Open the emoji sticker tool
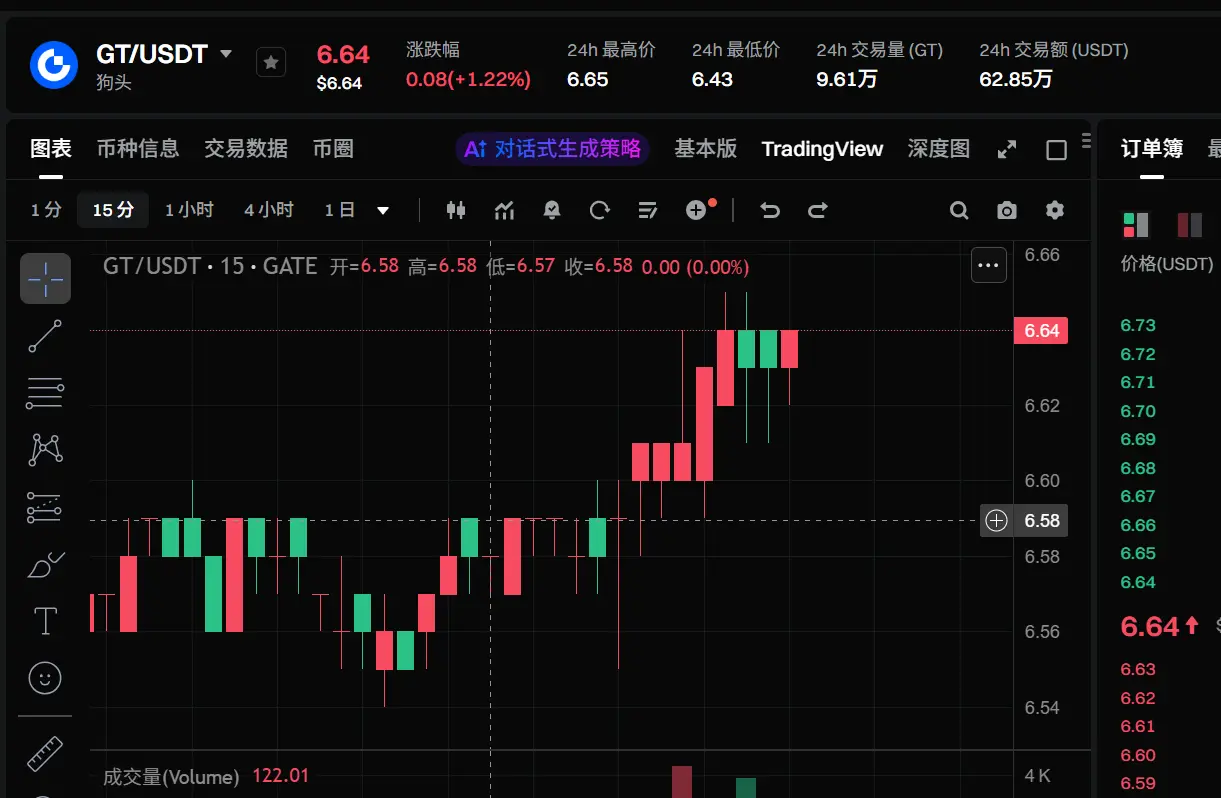The height and width of the screenshot is (798, 1221). pos(45,678)
